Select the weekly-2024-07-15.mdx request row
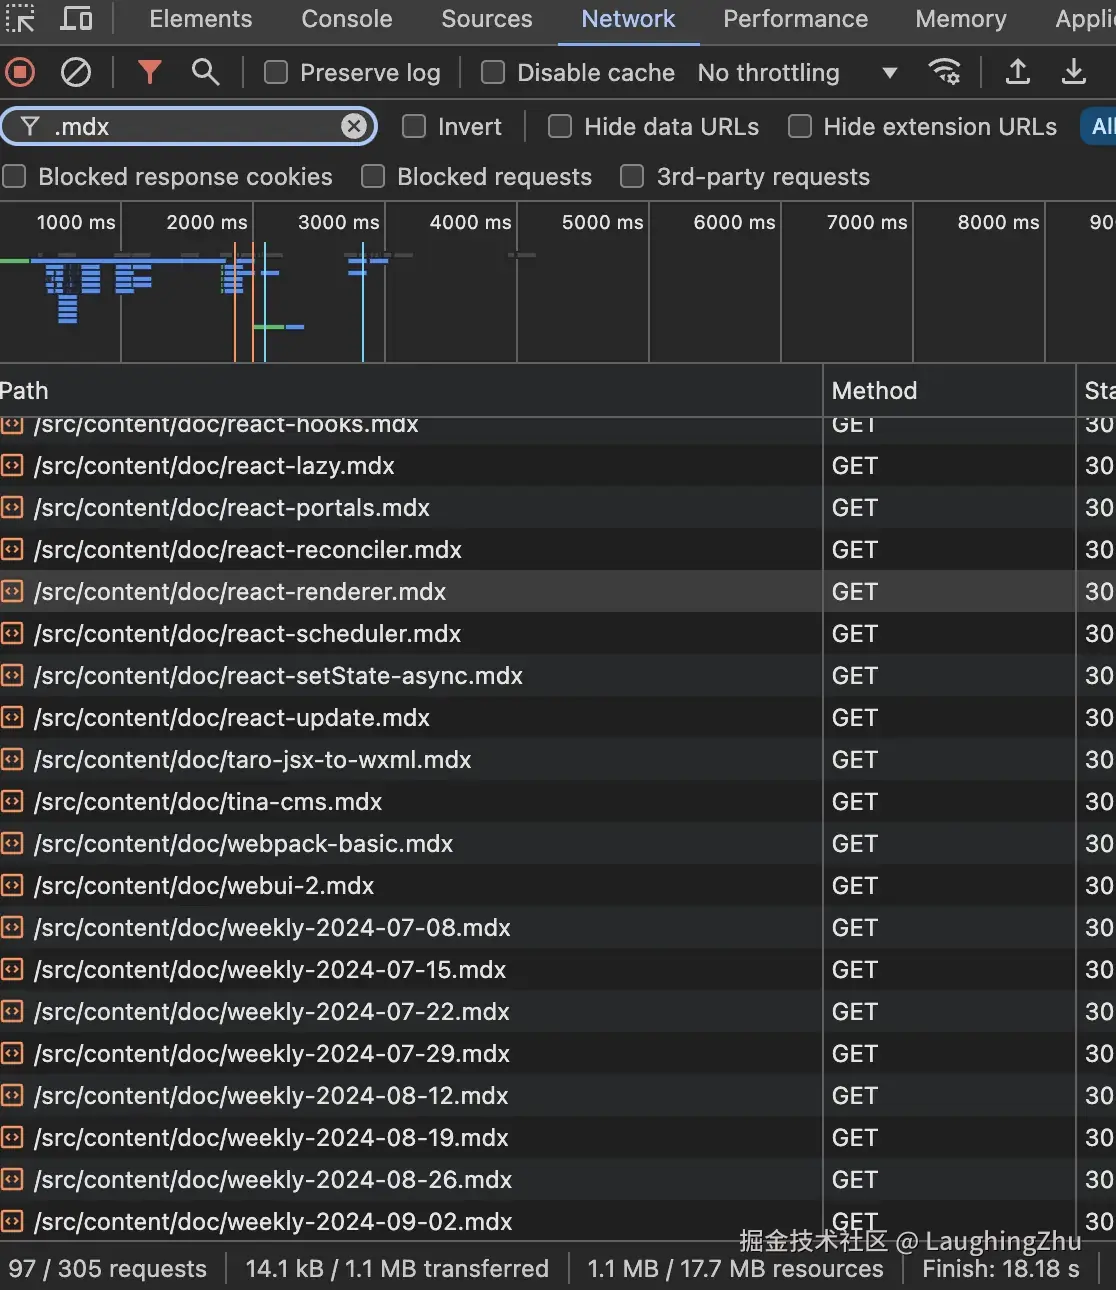1116x1290 pixels. pos(558,970)
